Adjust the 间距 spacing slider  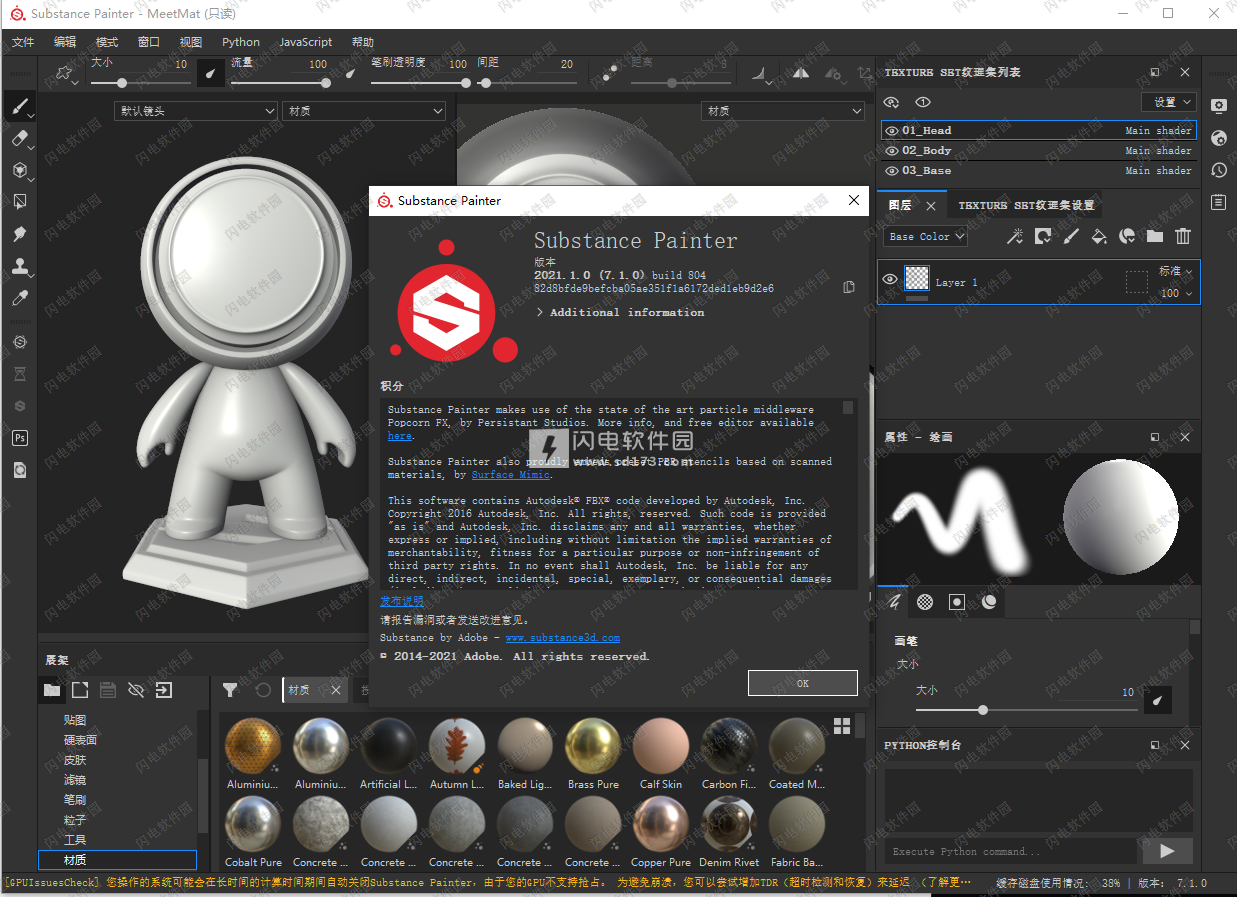pos(526,83)
